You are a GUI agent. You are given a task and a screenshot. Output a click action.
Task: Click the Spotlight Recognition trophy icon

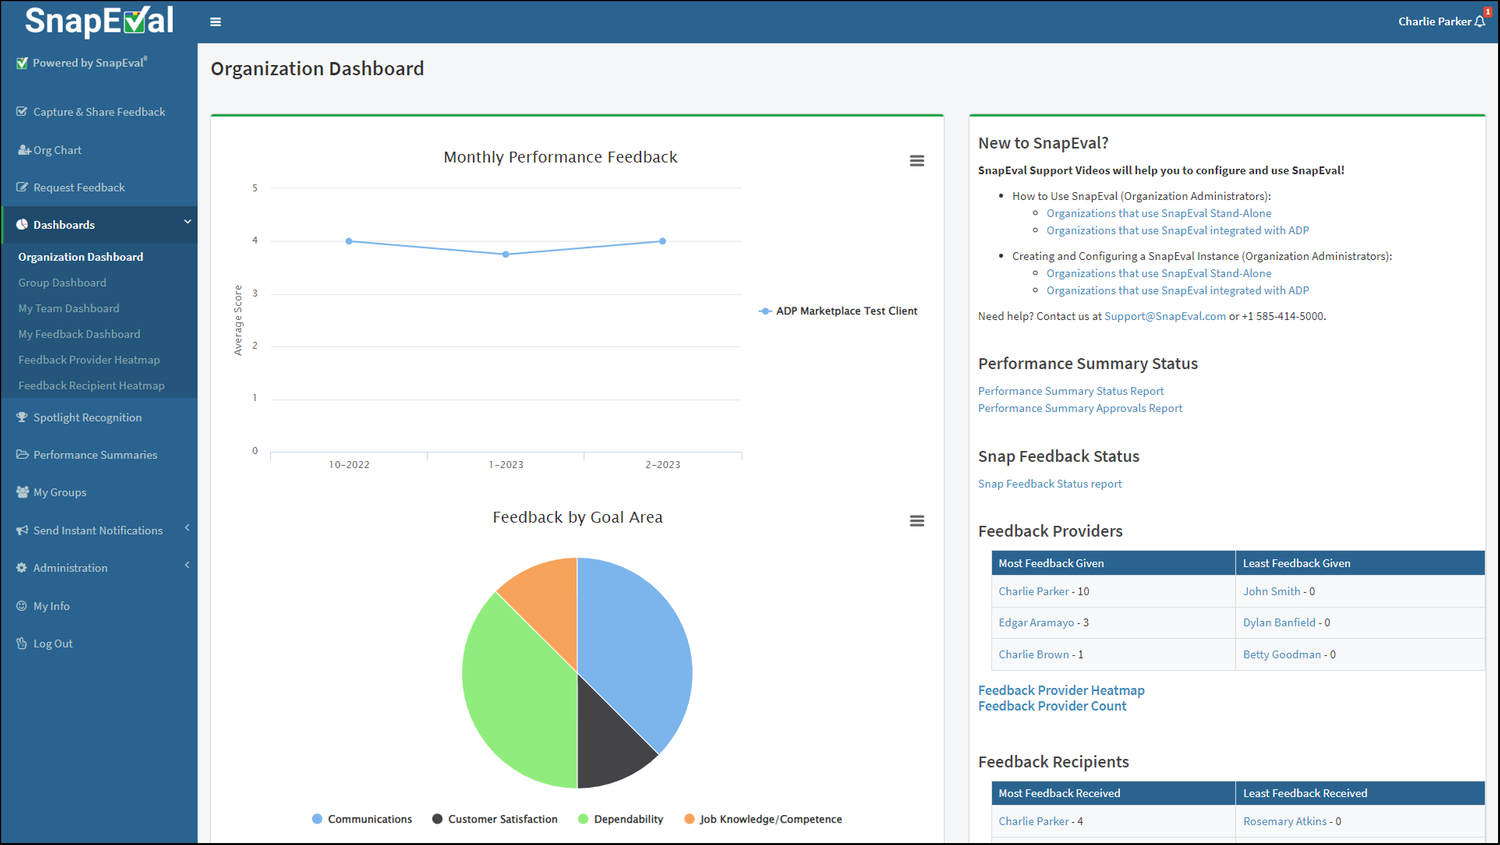22,417
